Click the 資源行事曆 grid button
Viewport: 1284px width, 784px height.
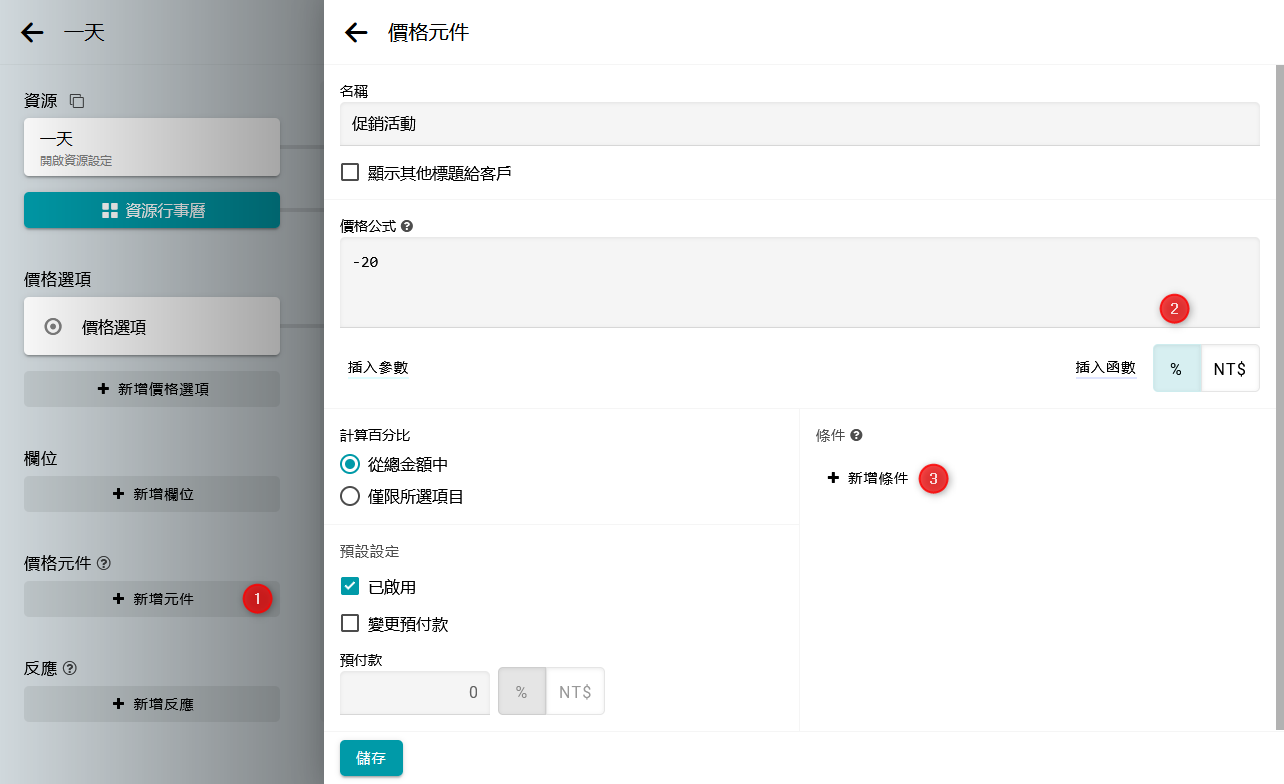(x=152, y=211)
